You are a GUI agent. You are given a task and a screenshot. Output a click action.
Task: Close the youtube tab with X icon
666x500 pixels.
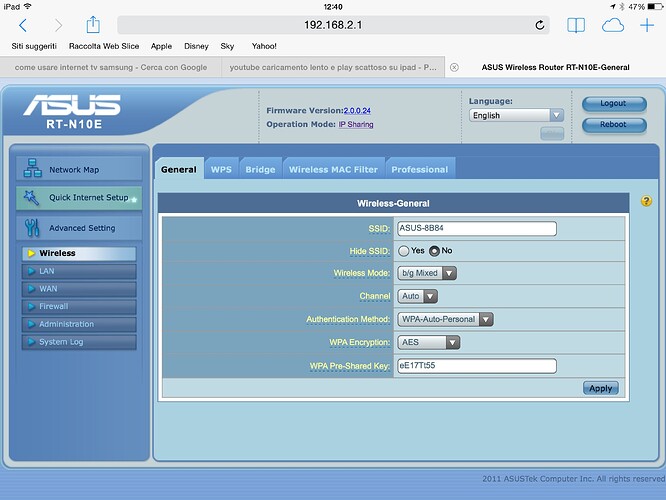click(x=454, y=67)
